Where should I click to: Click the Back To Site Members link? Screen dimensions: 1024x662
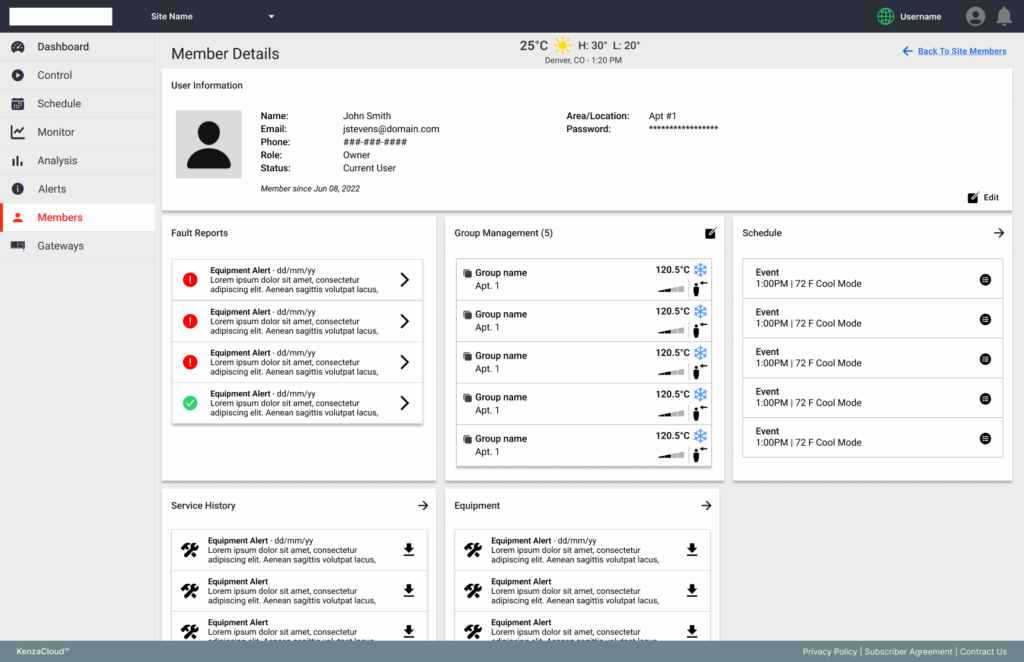click(961, 51)
